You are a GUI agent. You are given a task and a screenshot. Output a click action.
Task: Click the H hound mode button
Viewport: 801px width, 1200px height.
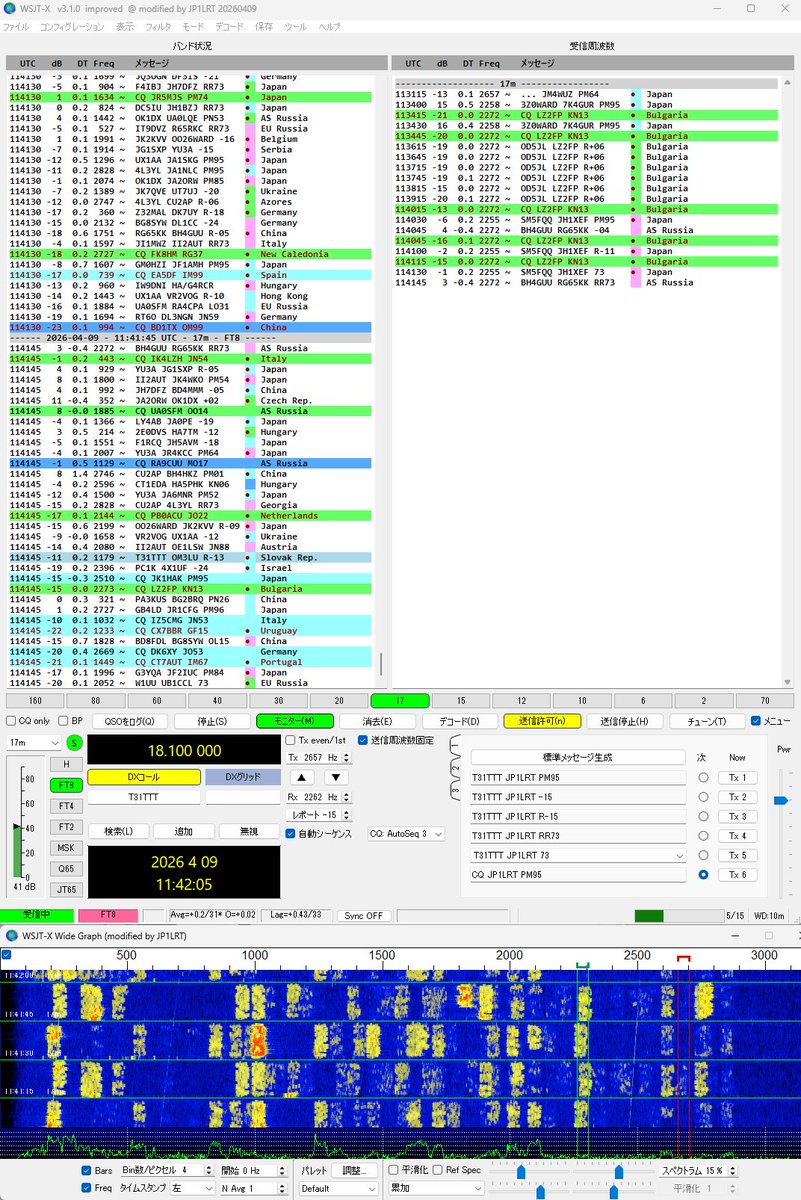[66, 764]
